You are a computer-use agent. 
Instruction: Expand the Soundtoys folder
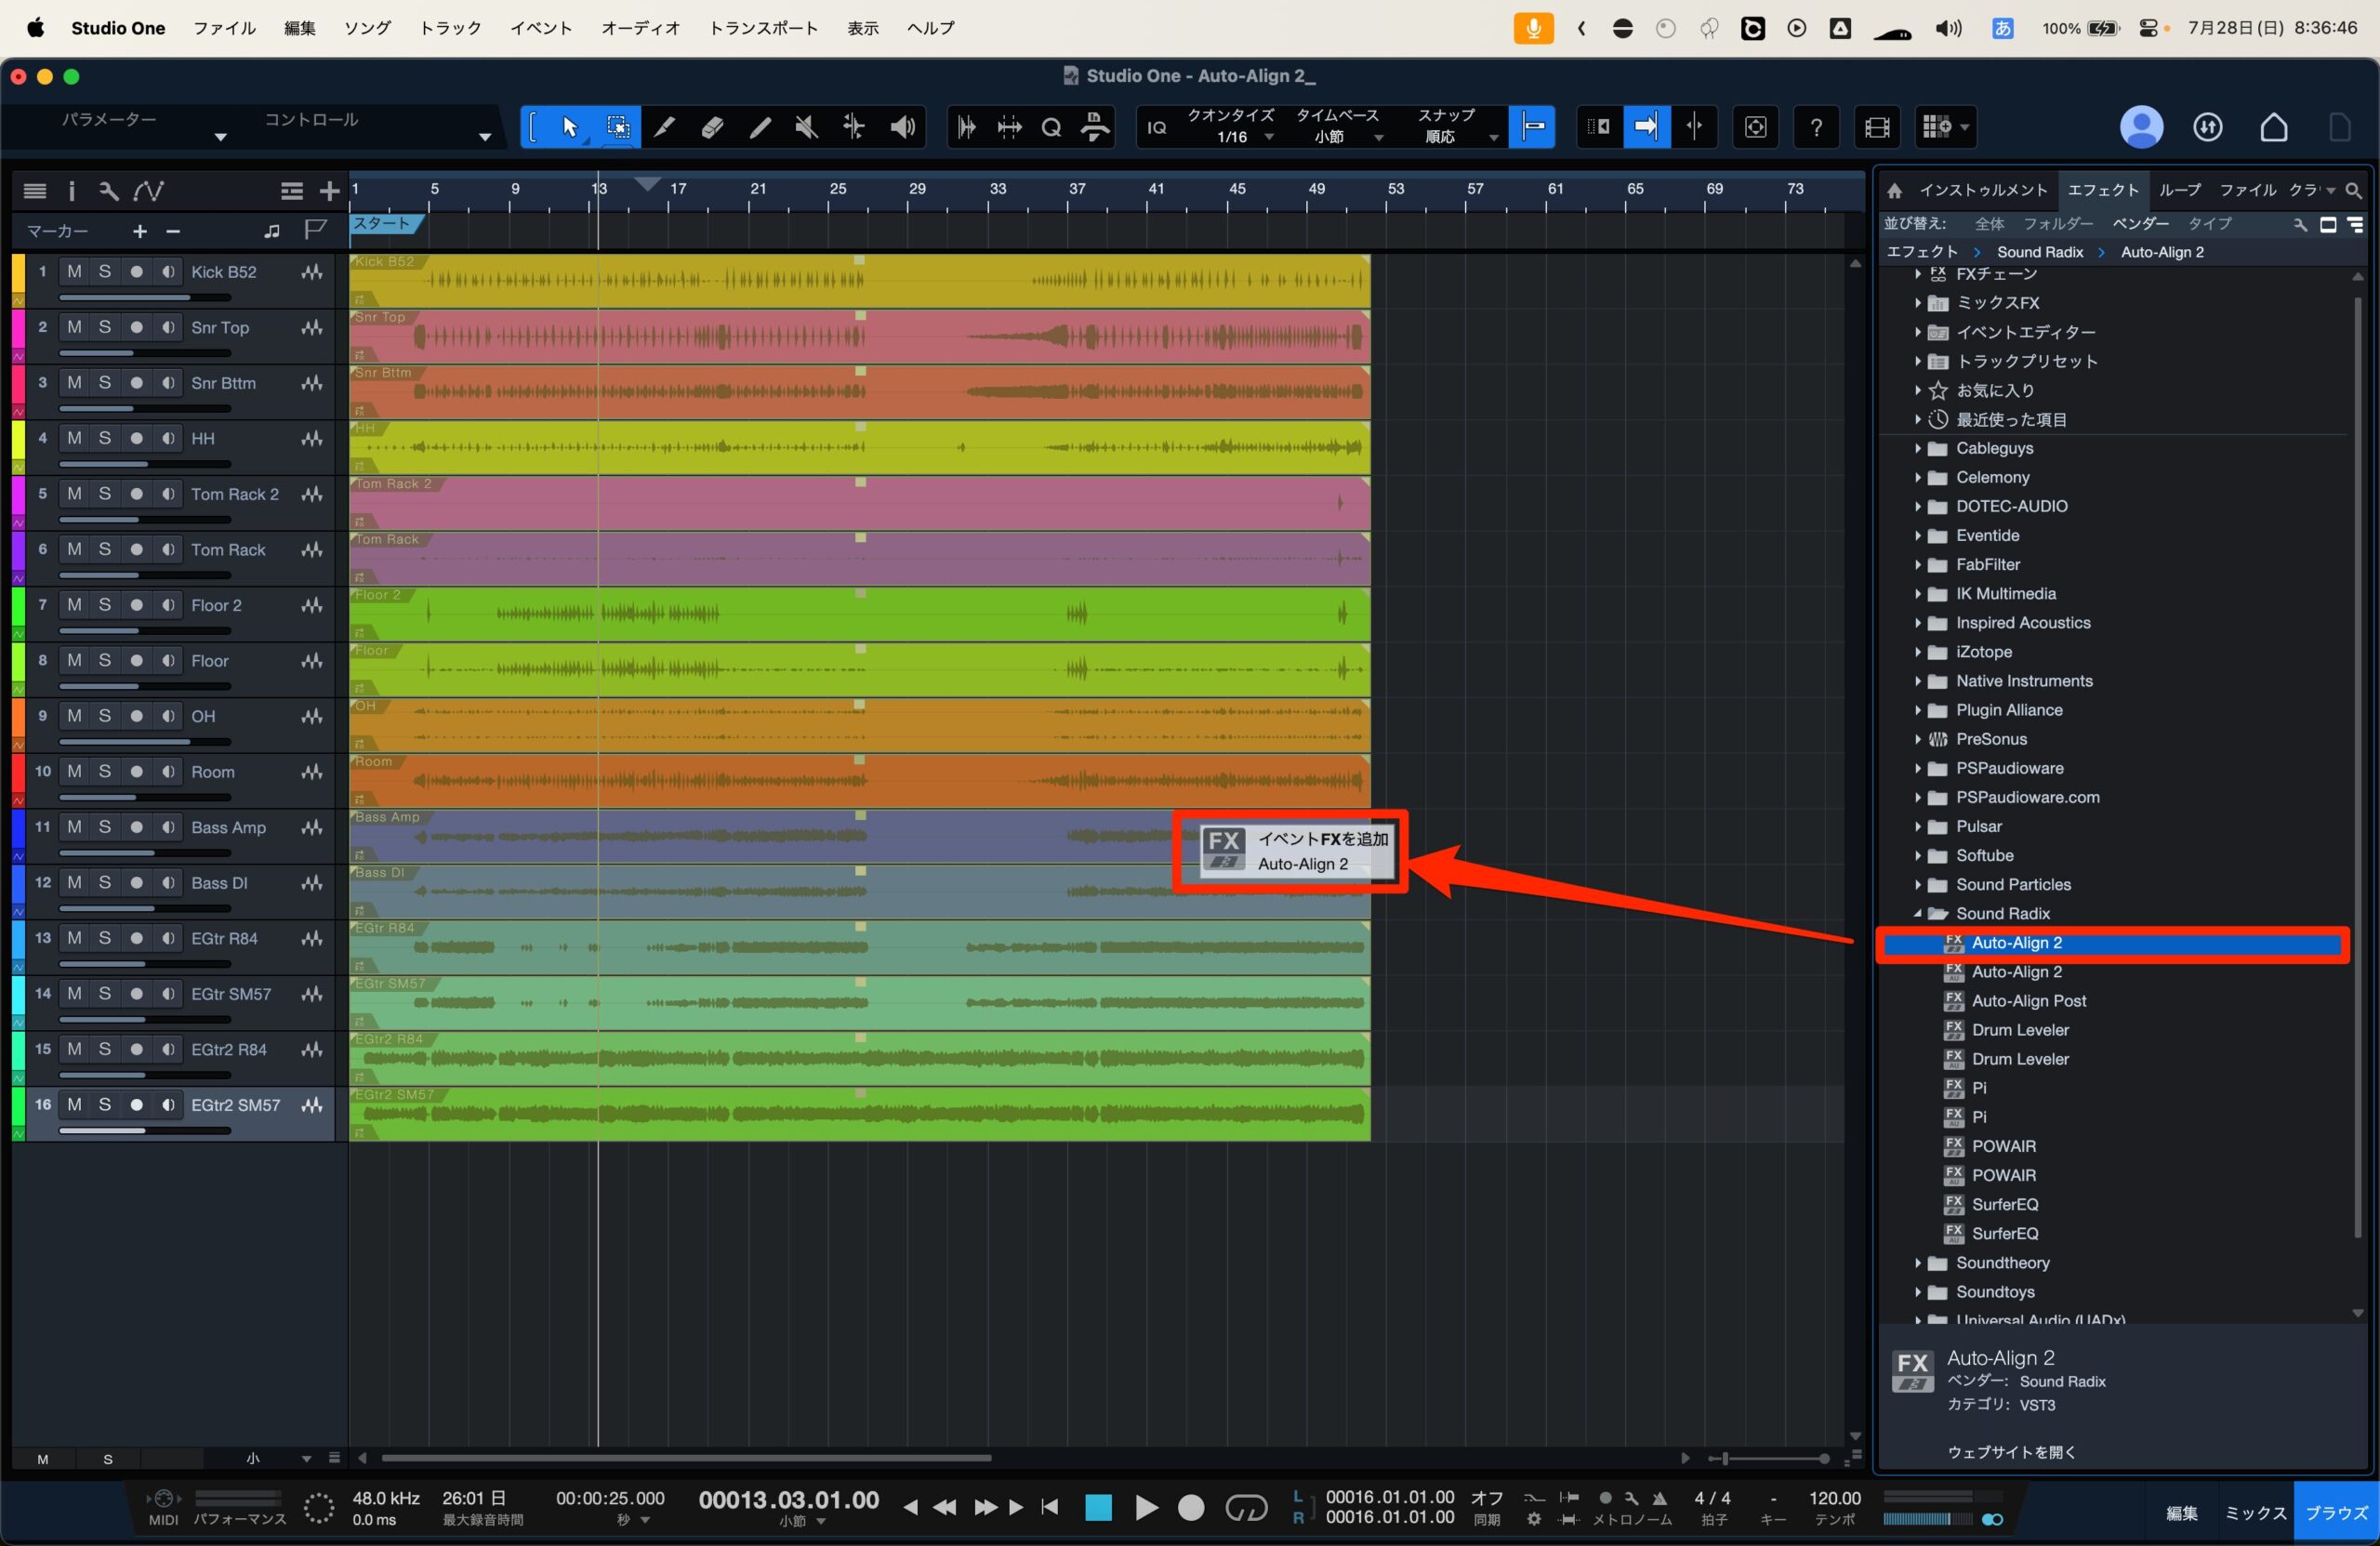[1917, 1292]
